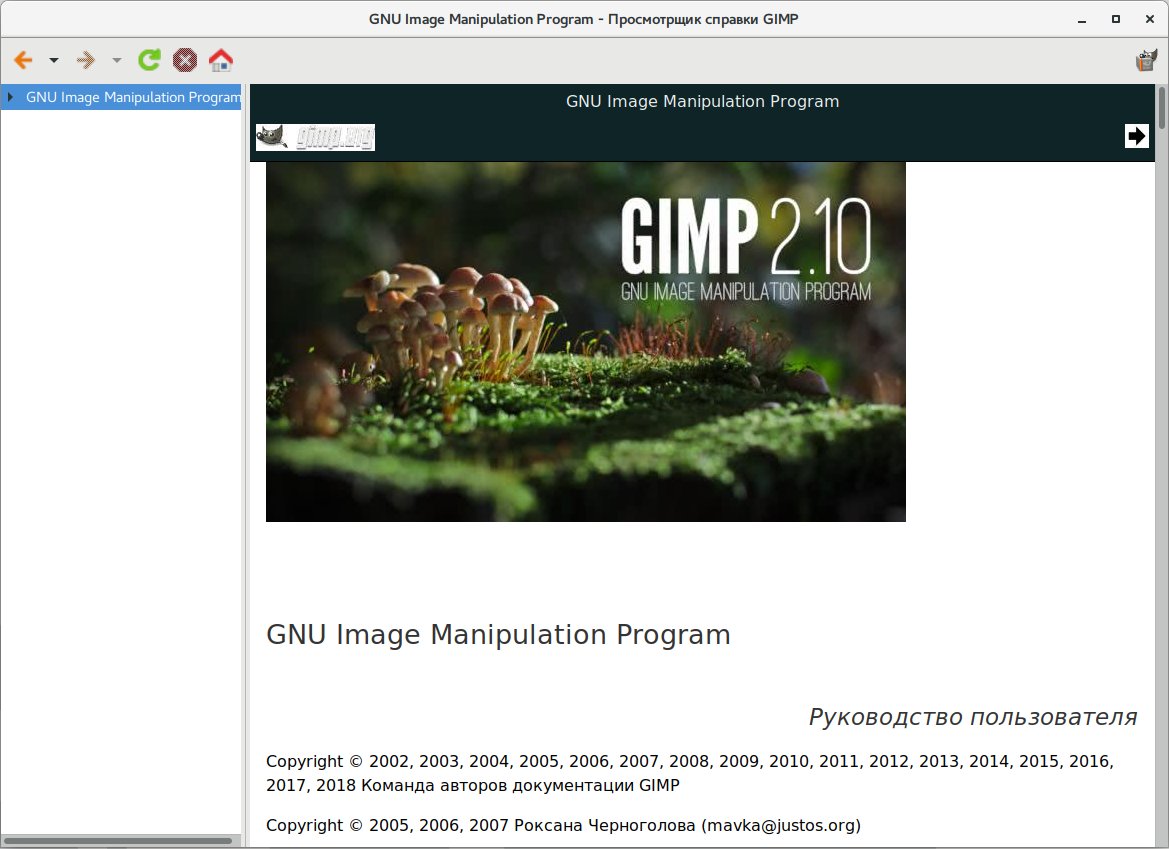The image size is (1169, 849).
Task: Close the help browser window
Action: (x=1150, y=19)
